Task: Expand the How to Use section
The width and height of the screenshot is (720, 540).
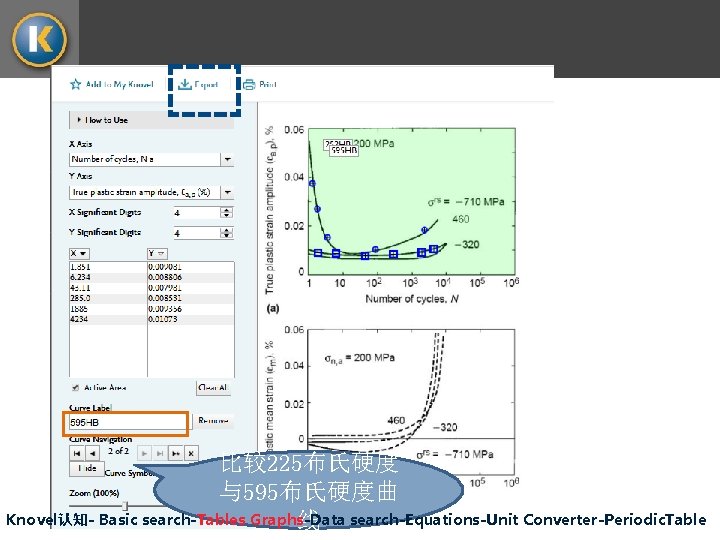Action: coord(152,120)
